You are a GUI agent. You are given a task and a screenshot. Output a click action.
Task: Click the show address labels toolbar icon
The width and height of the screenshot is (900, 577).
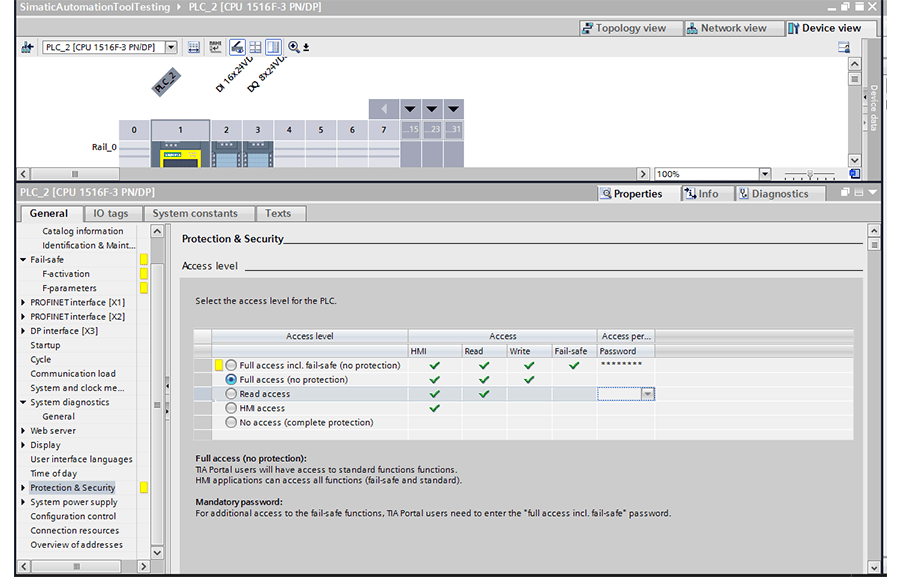coord(215,47)
